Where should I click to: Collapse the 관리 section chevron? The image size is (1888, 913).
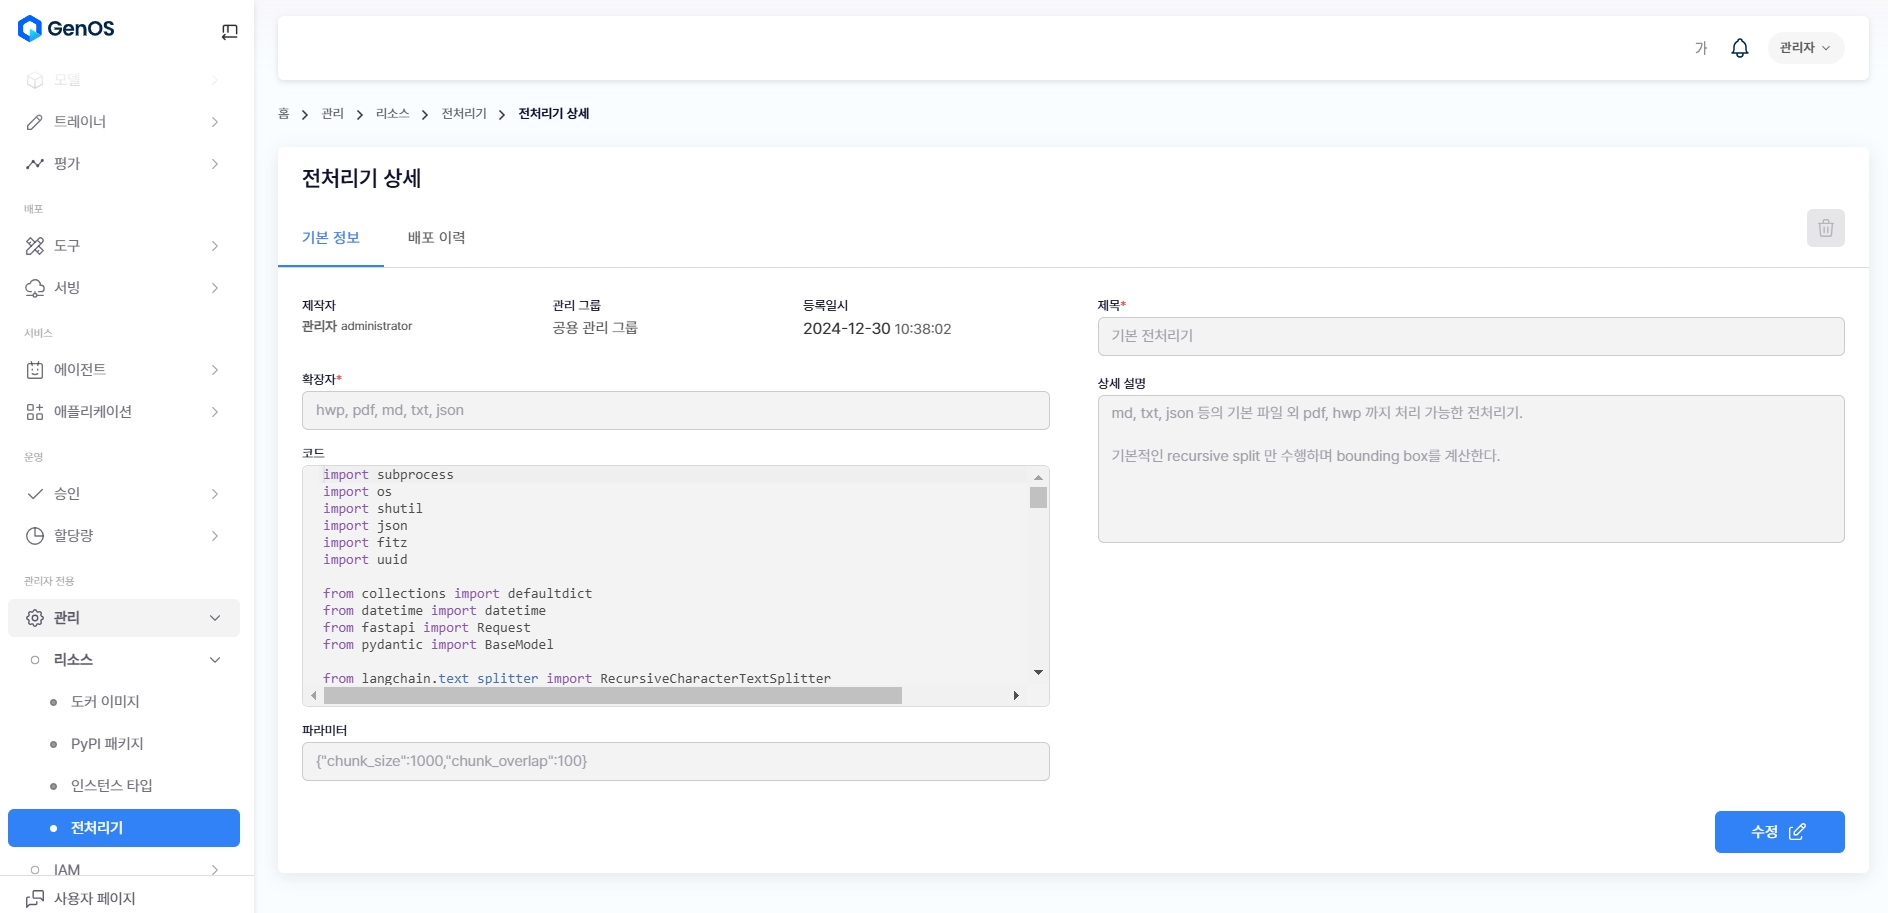[x=215, y=618]
